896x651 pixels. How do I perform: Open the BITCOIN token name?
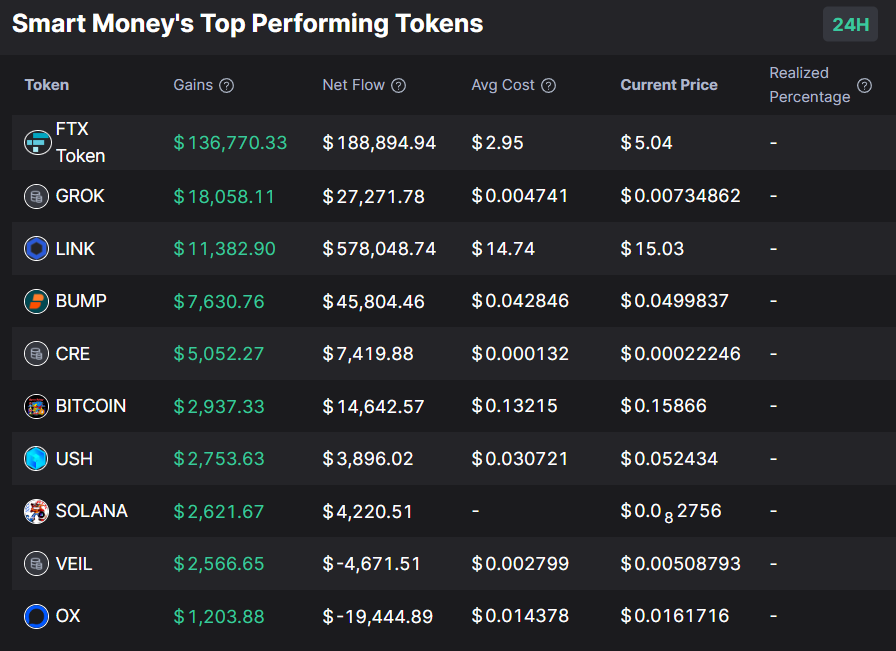91,406
